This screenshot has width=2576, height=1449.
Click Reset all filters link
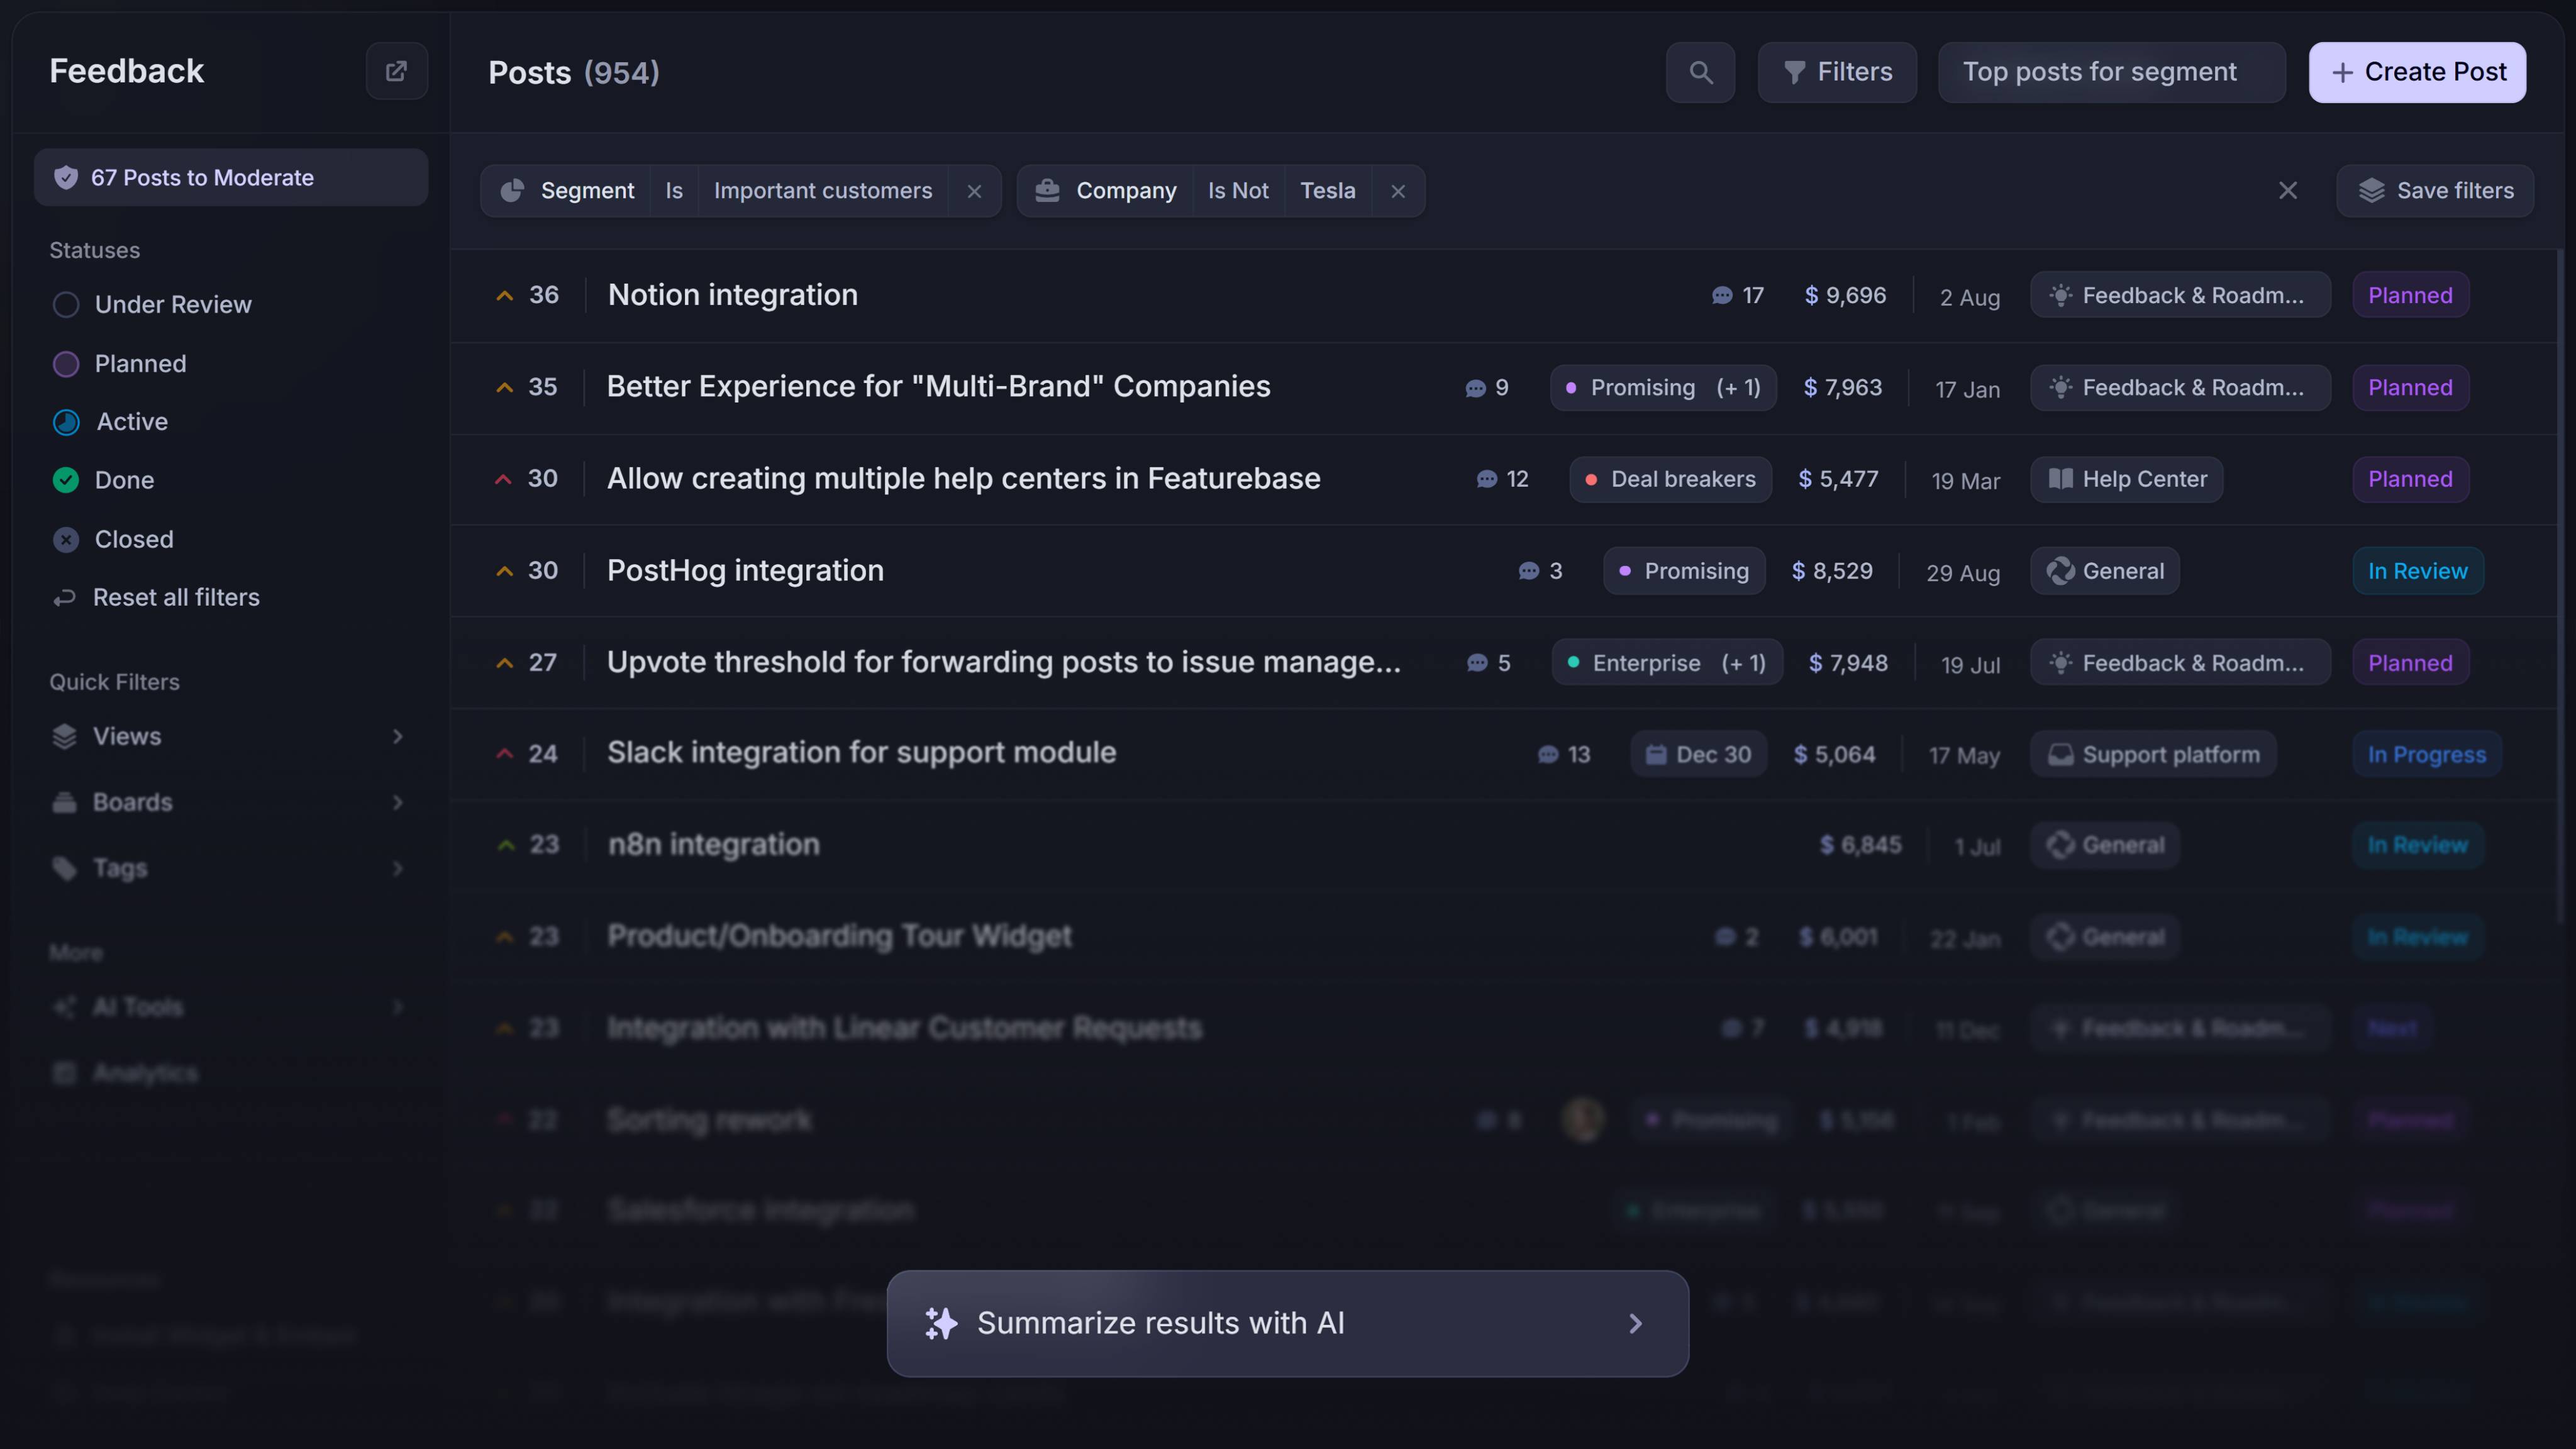click(x=175, y=597)
